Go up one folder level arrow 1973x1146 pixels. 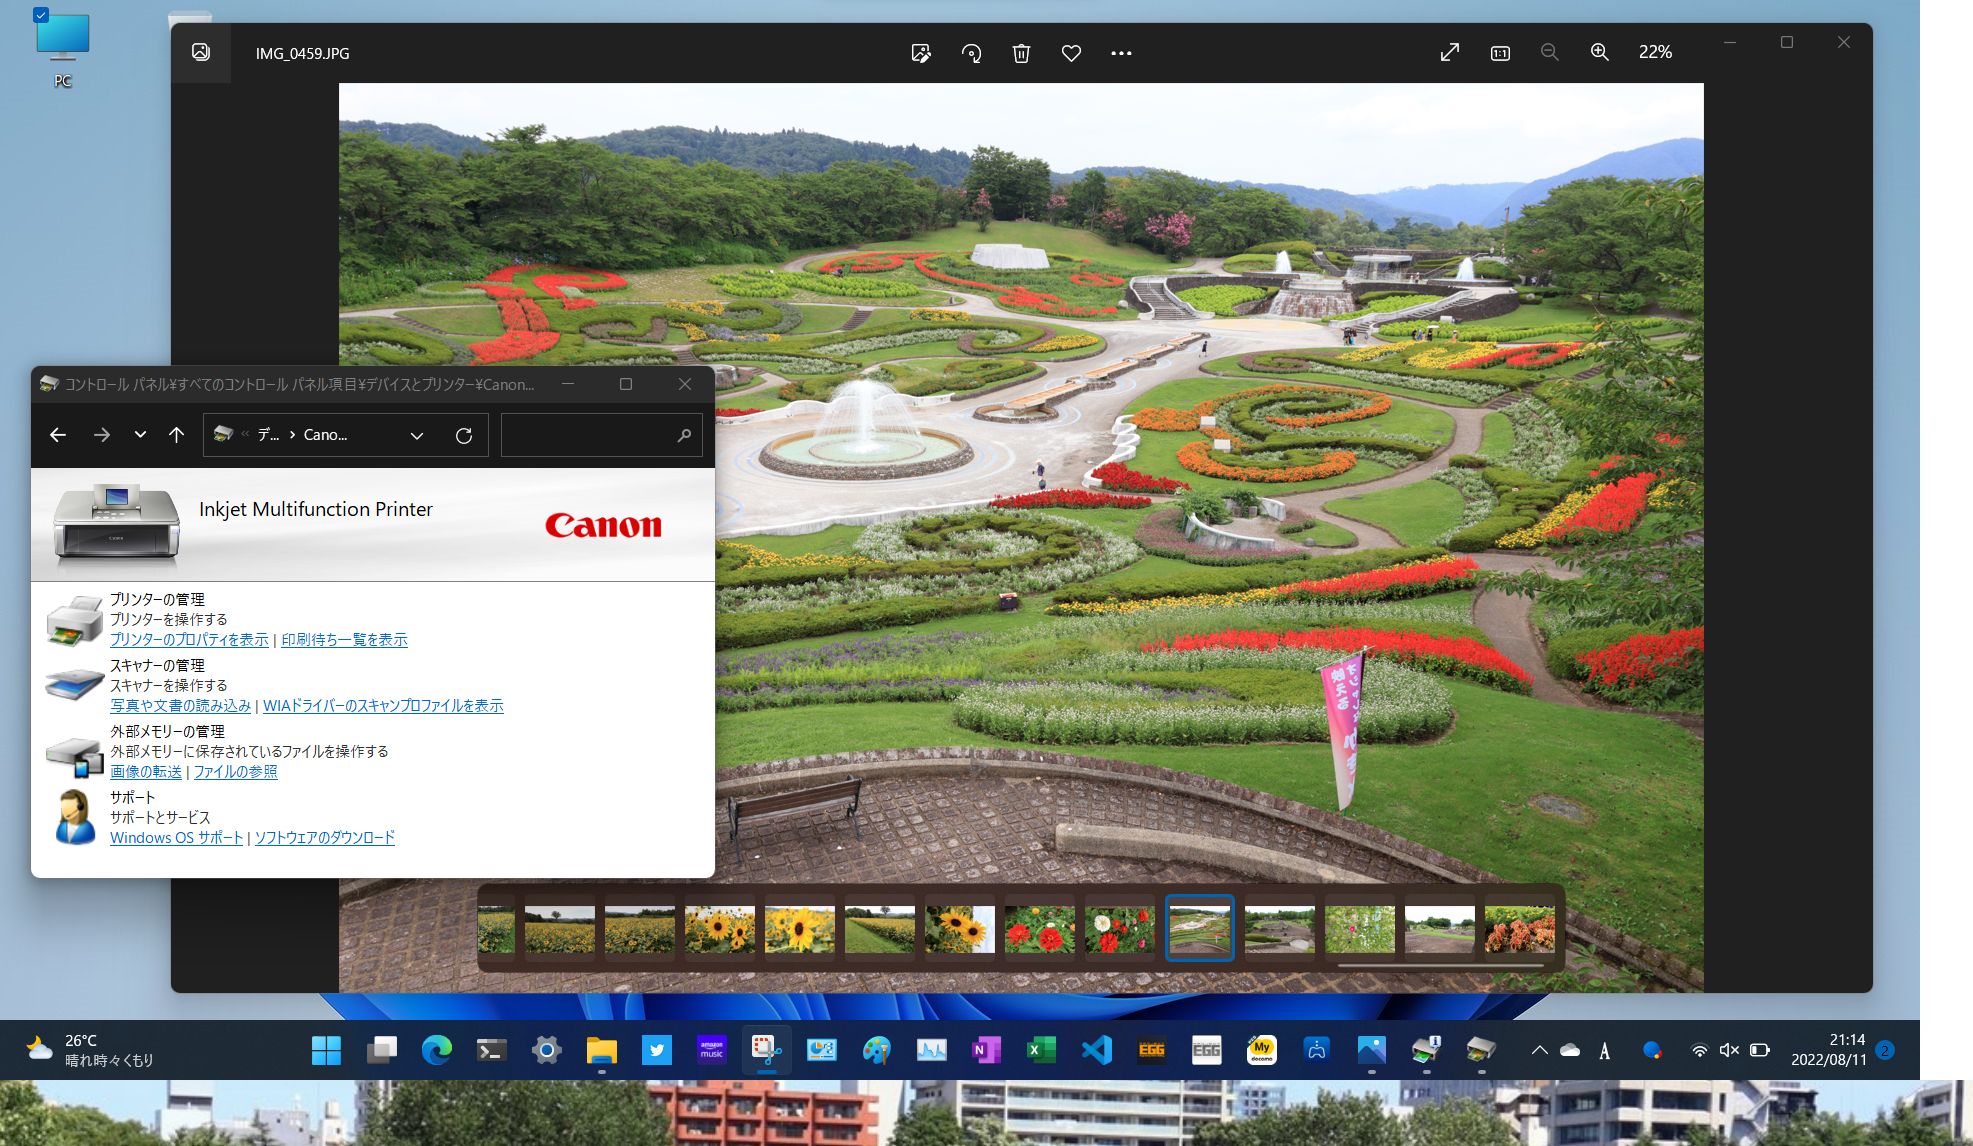[x=176, y=435]
